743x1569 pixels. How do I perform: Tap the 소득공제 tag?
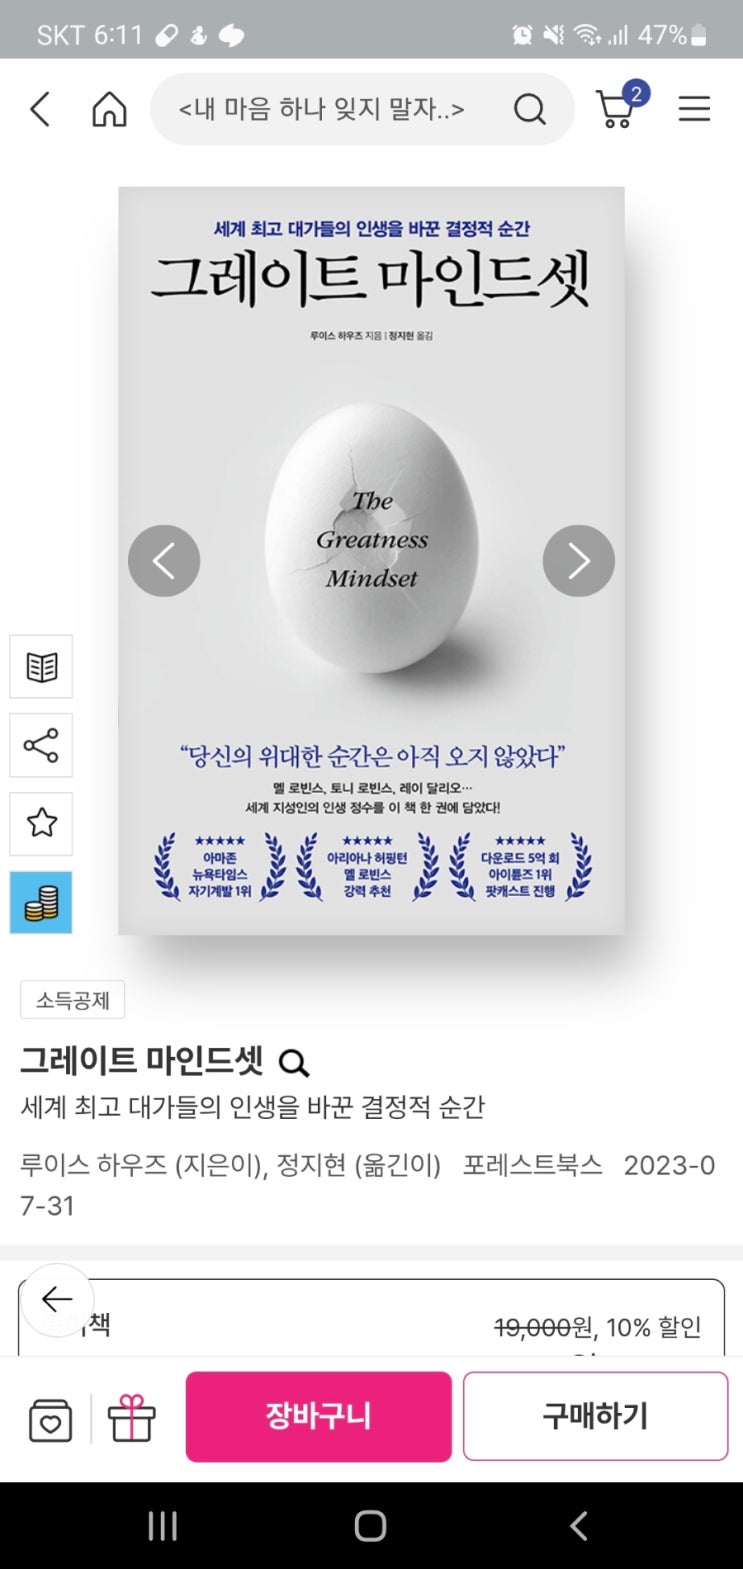[73, 1000]
